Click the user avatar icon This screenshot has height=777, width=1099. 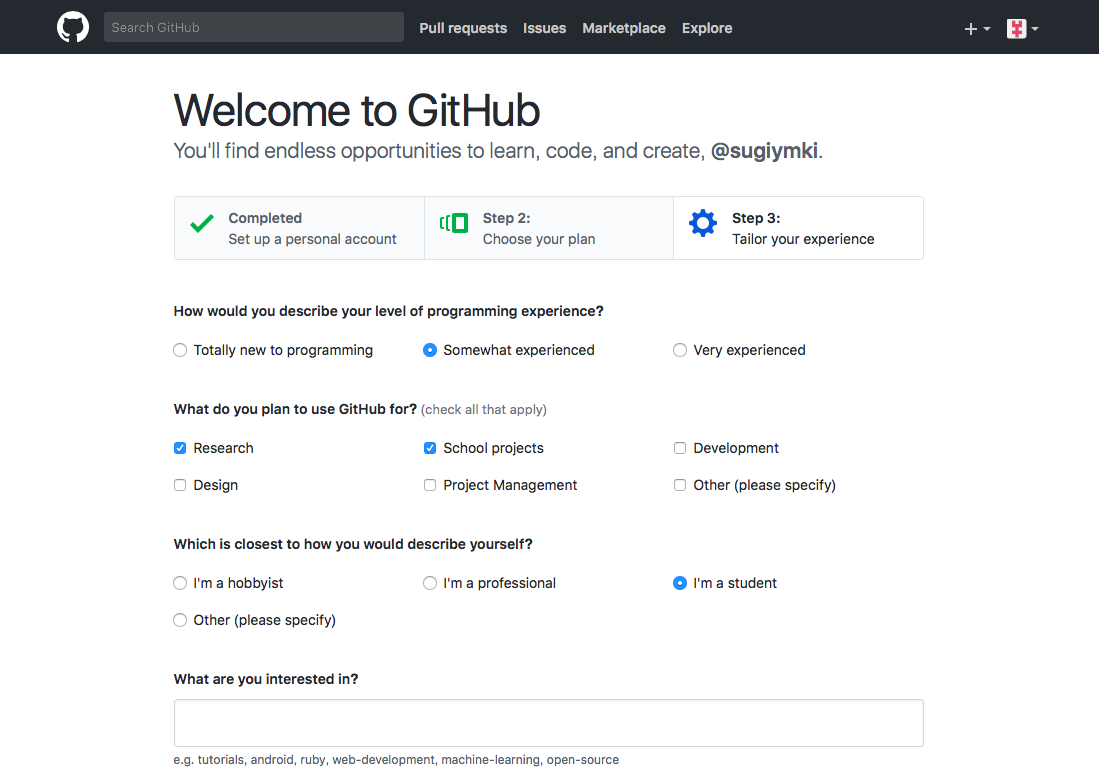(1016, 29)
